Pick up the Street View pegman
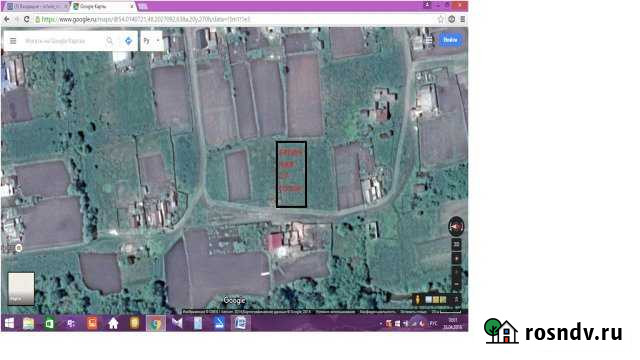 tap(418, 299)
